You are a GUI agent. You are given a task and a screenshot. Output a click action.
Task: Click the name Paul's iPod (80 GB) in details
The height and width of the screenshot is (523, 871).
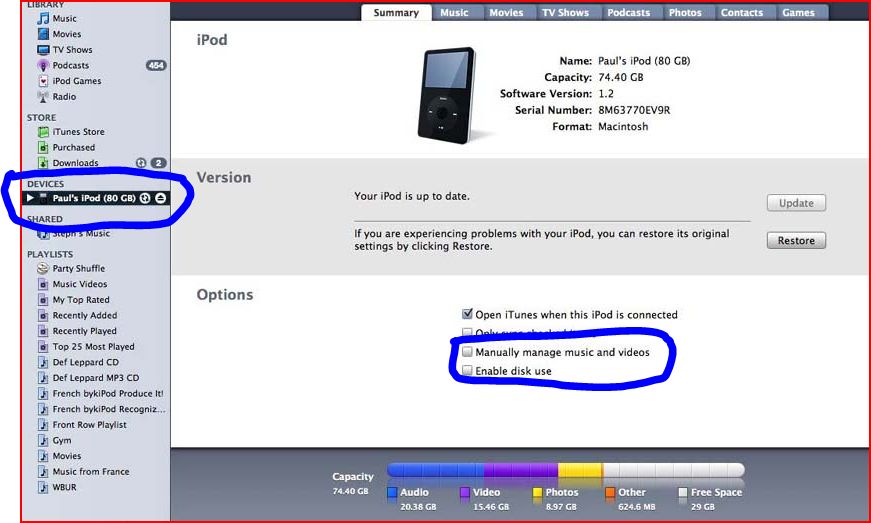coord(644,61)
